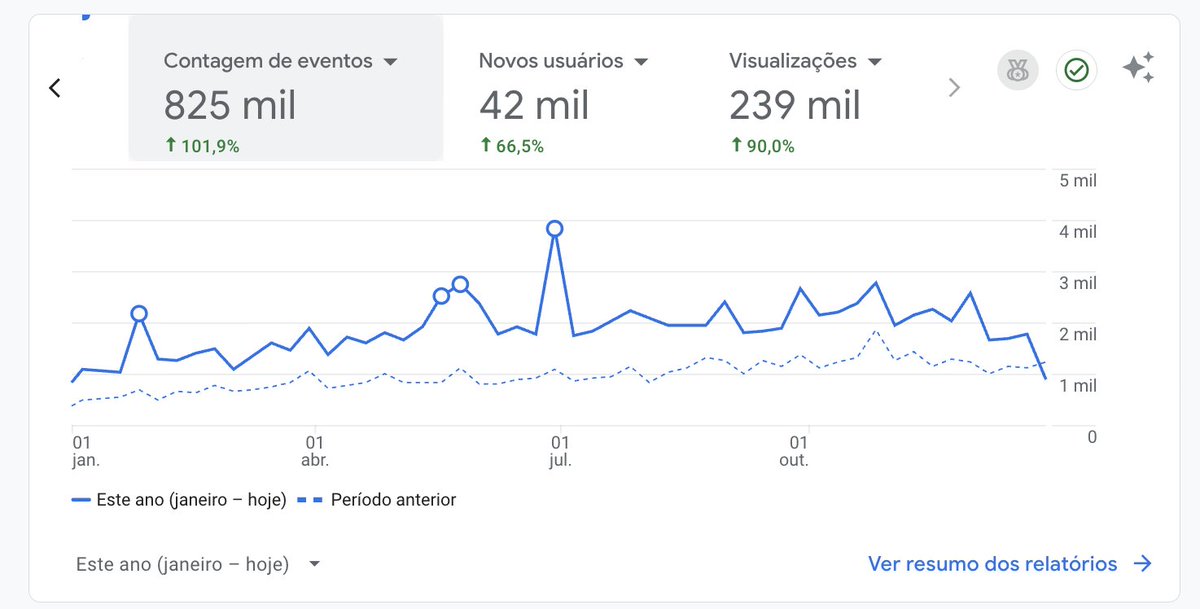
Task: Click the 66,5% increase indicator
Action: tap(511, 146)
